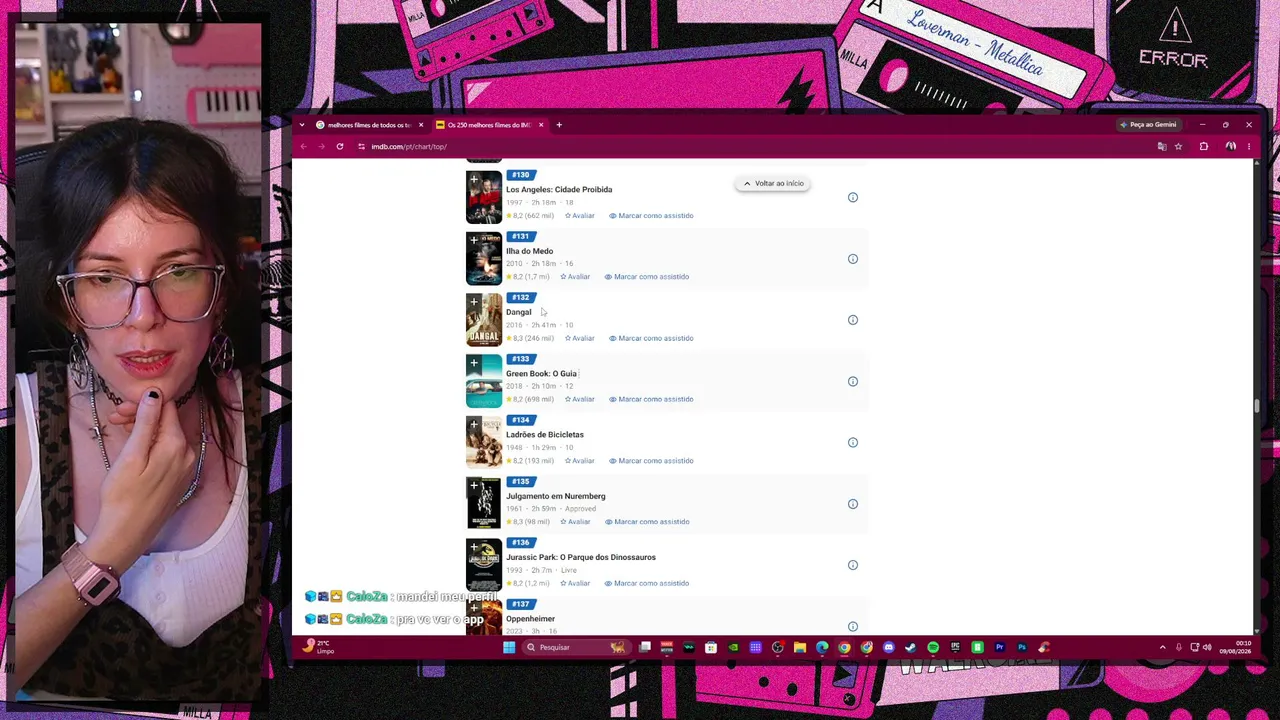Open the Dangal poster thumbnail
Viewport: 1280px width, 720px height.
(x=484, y=320)
